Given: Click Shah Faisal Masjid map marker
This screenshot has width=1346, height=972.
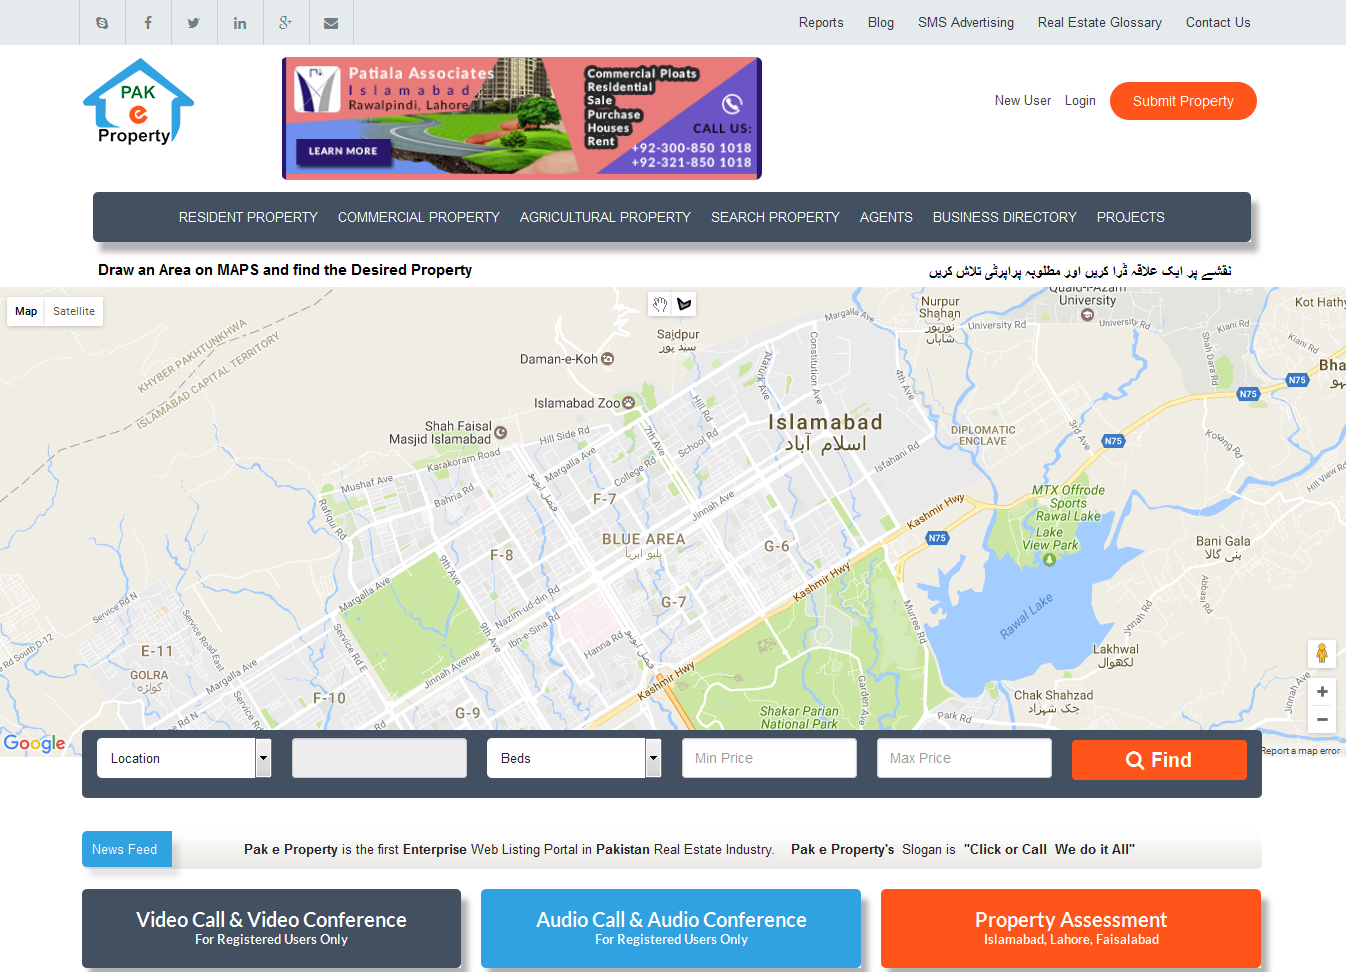Looking at the screenshot, I should 500,433.
